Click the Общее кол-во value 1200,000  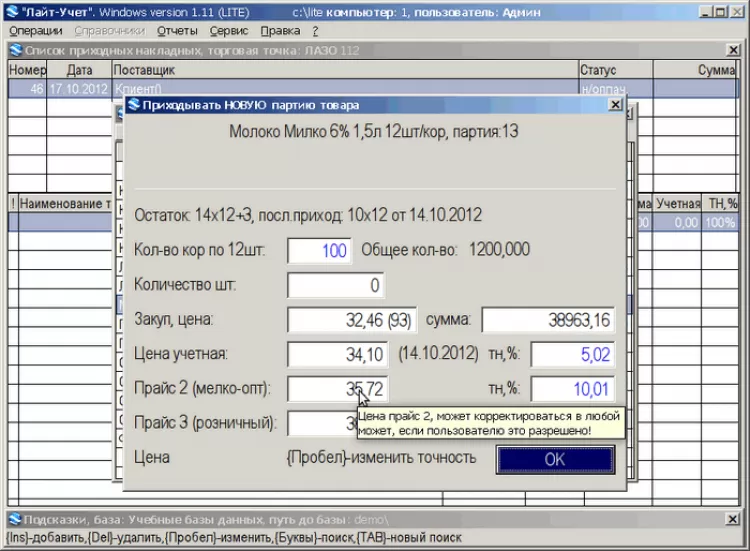click(499, 250)
